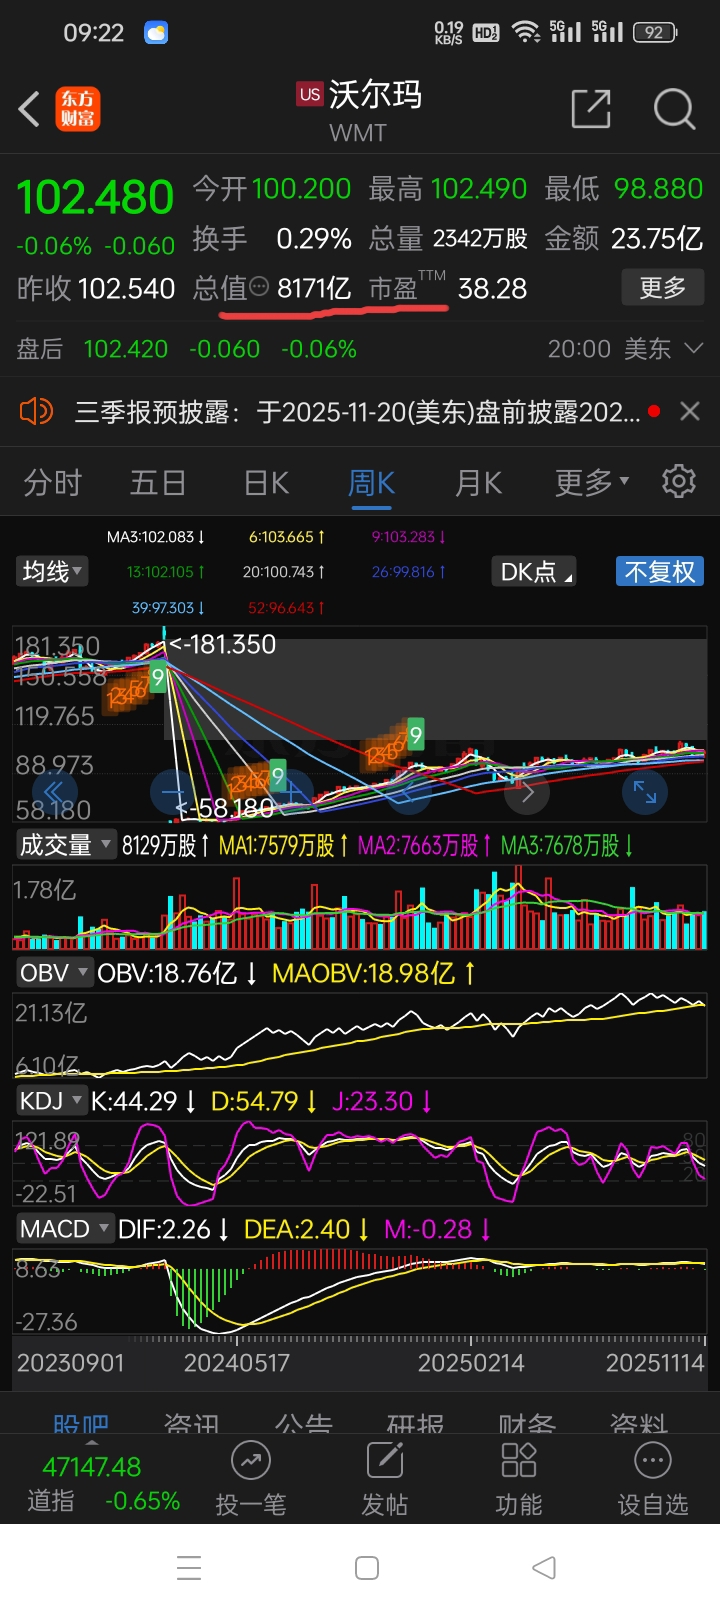Open the 研报 tab
Viewport: 720px width, 1612px height.
tap(415, 1422)
